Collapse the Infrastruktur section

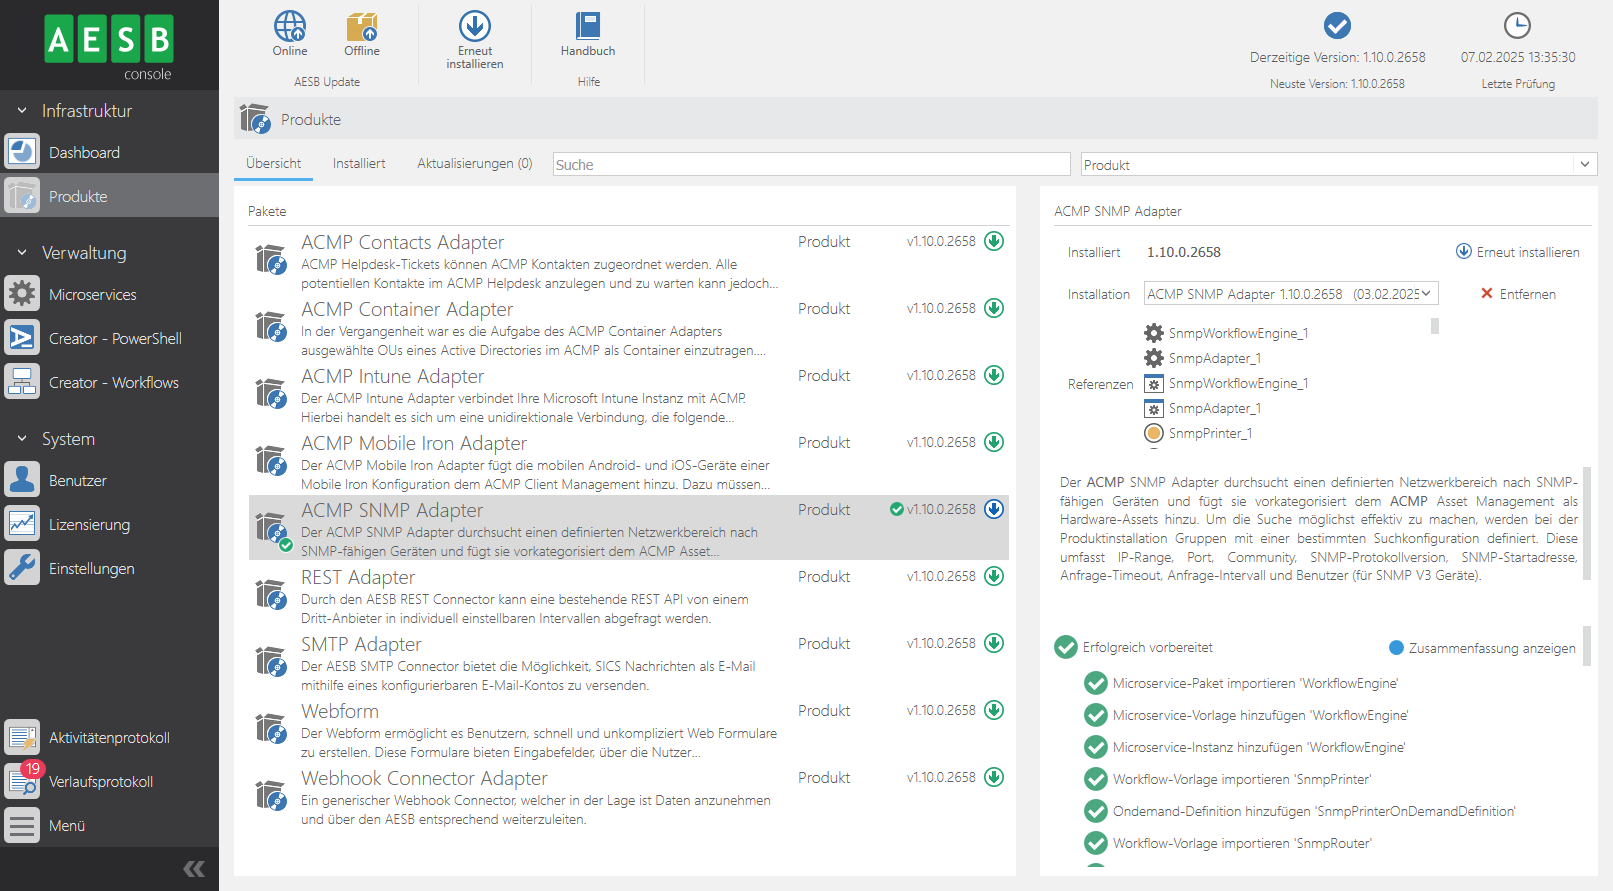pyautogui.click(x=22, y=111)
